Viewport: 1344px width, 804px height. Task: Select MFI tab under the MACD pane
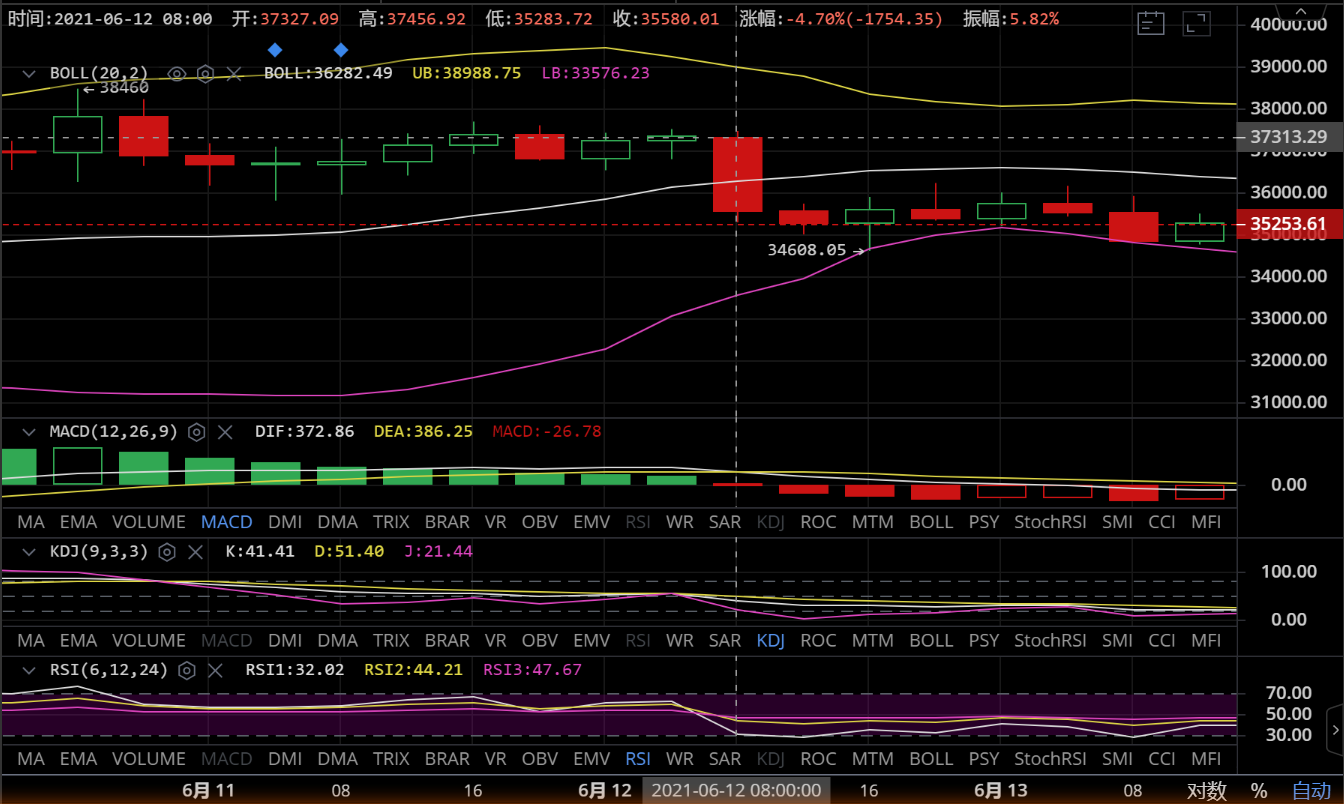click(x=1206, y=522)
